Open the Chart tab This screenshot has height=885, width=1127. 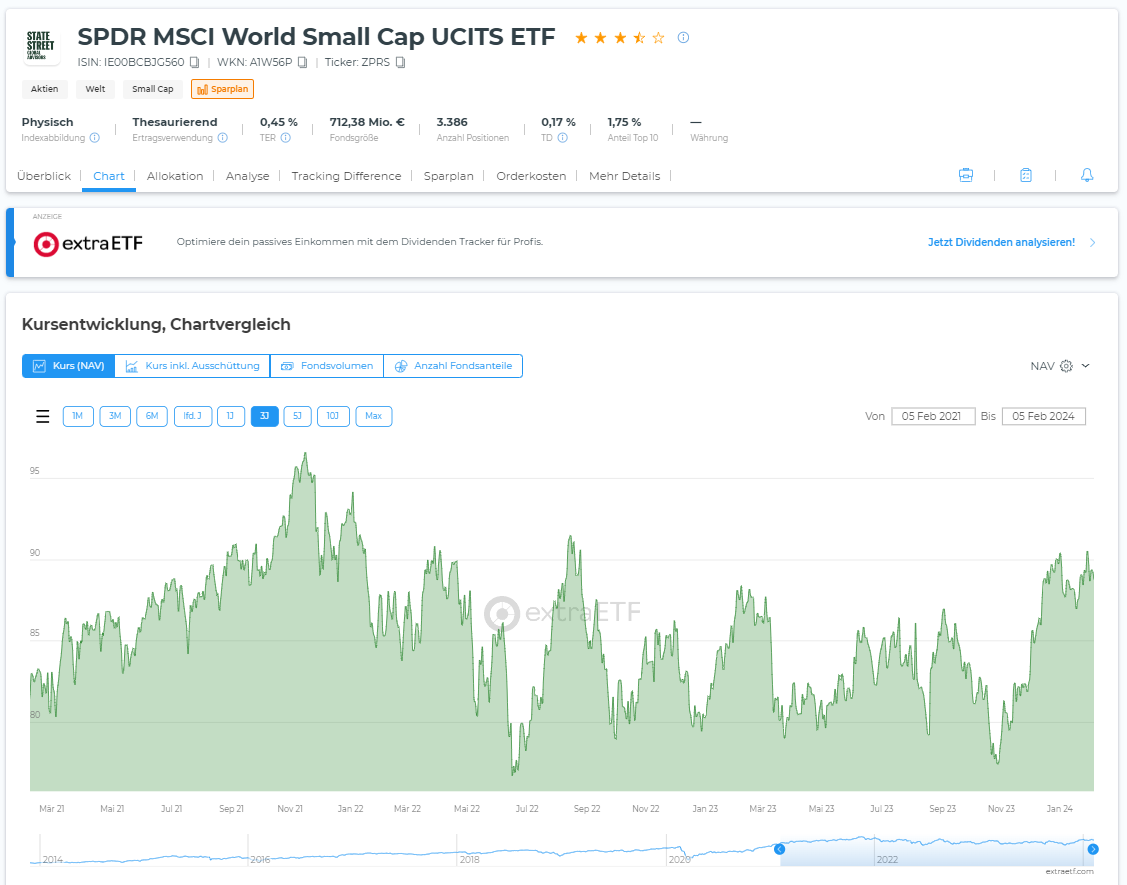(x=109, y=176)
